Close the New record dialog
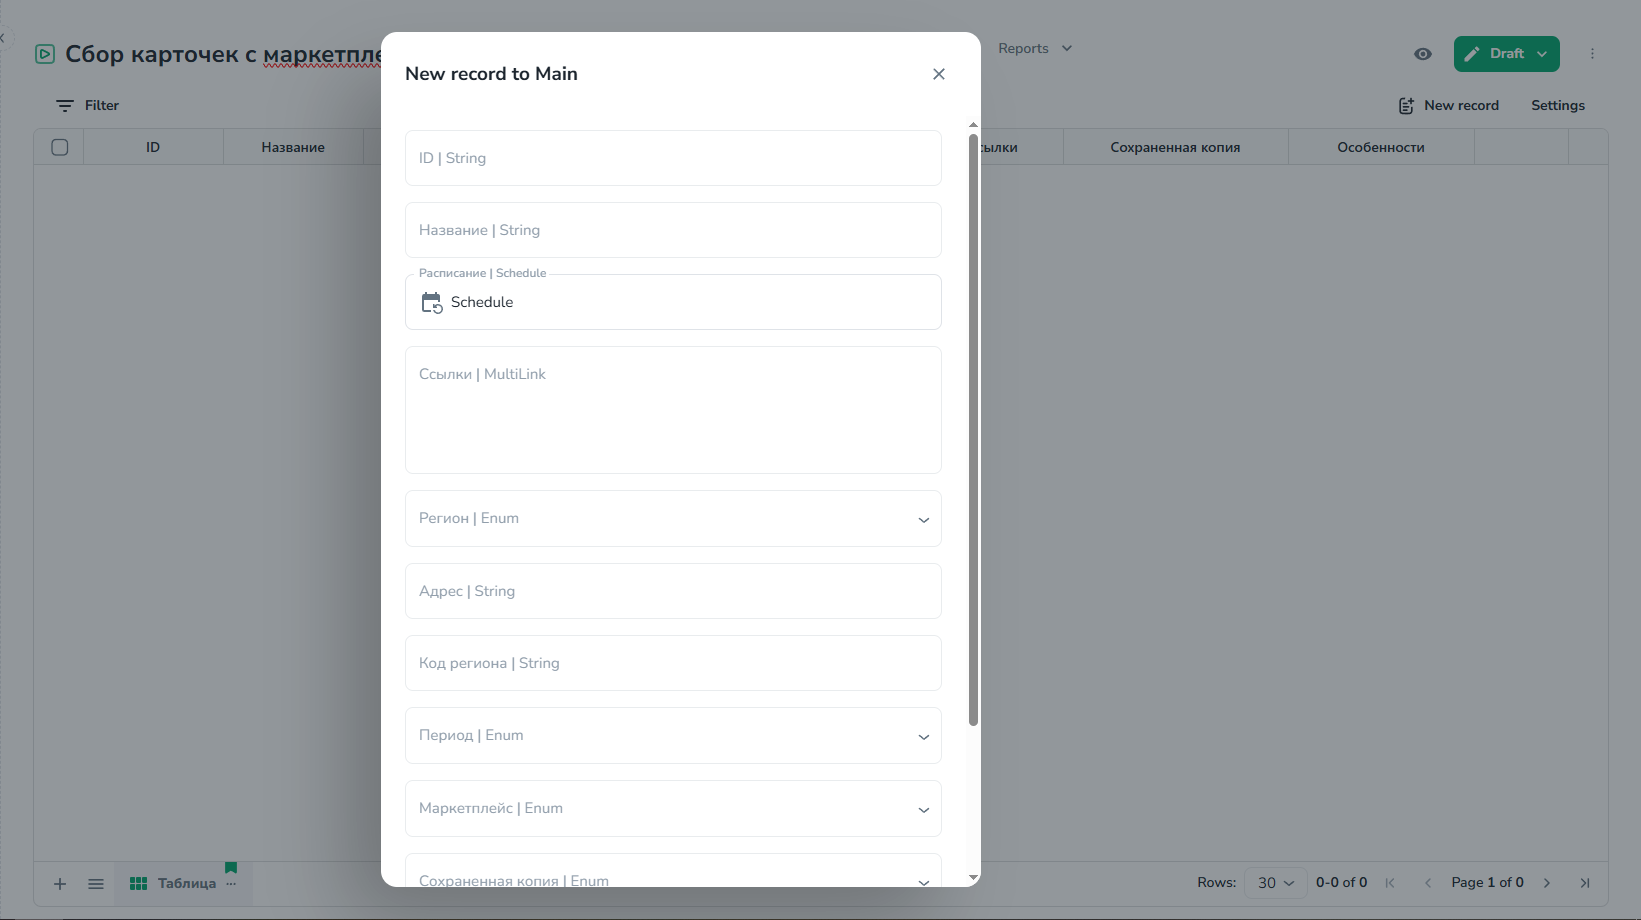Screen dimensions: 1641x920 pyautogui.click(x=938, y=74)
